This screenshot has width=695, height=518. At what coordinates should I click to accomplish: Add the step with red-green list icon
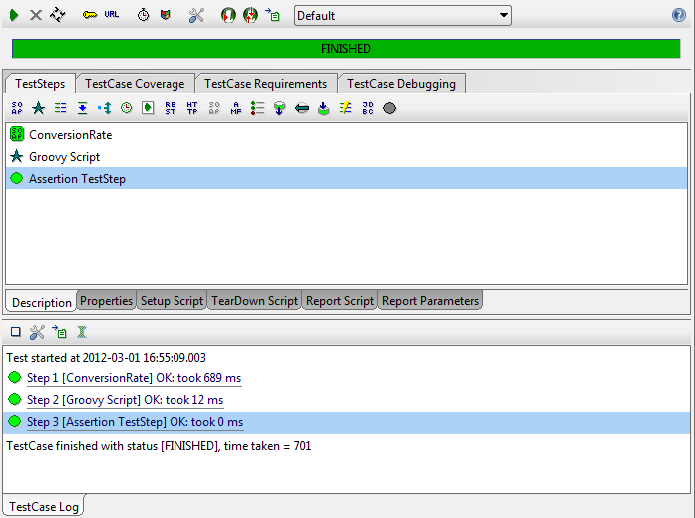tap(258, 108)
